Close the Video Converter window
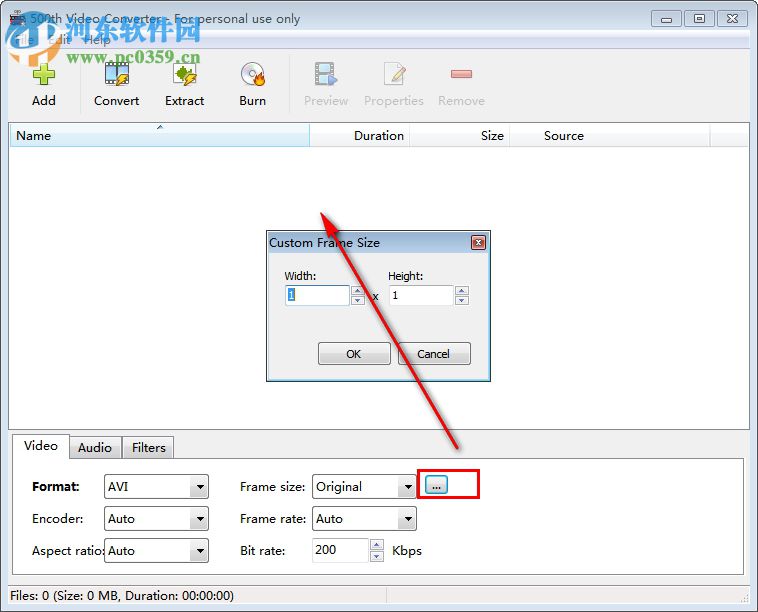 tap(732, 19)
